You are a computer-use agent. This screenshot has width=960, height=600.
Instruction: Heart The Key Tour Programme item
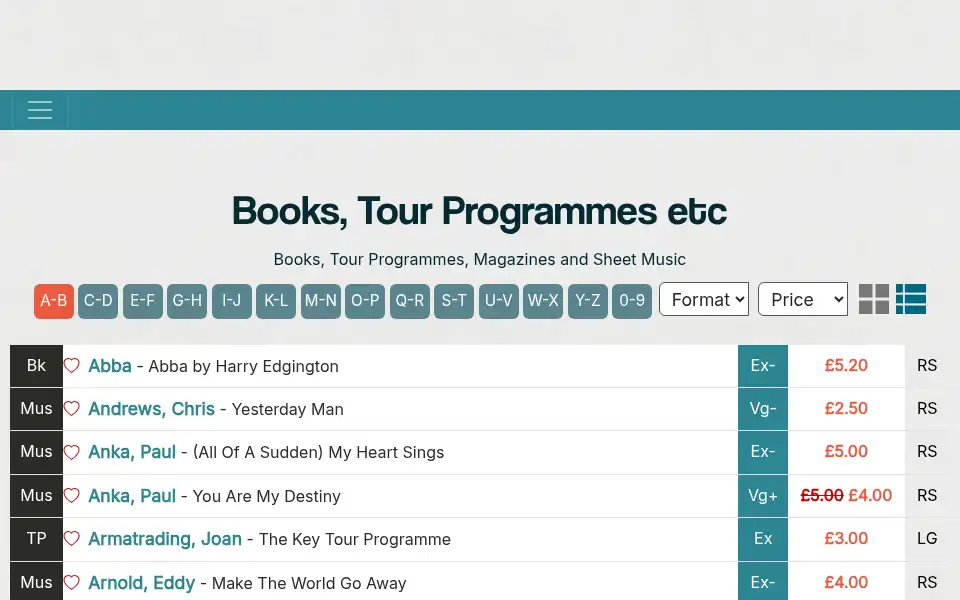pos(72,538)
